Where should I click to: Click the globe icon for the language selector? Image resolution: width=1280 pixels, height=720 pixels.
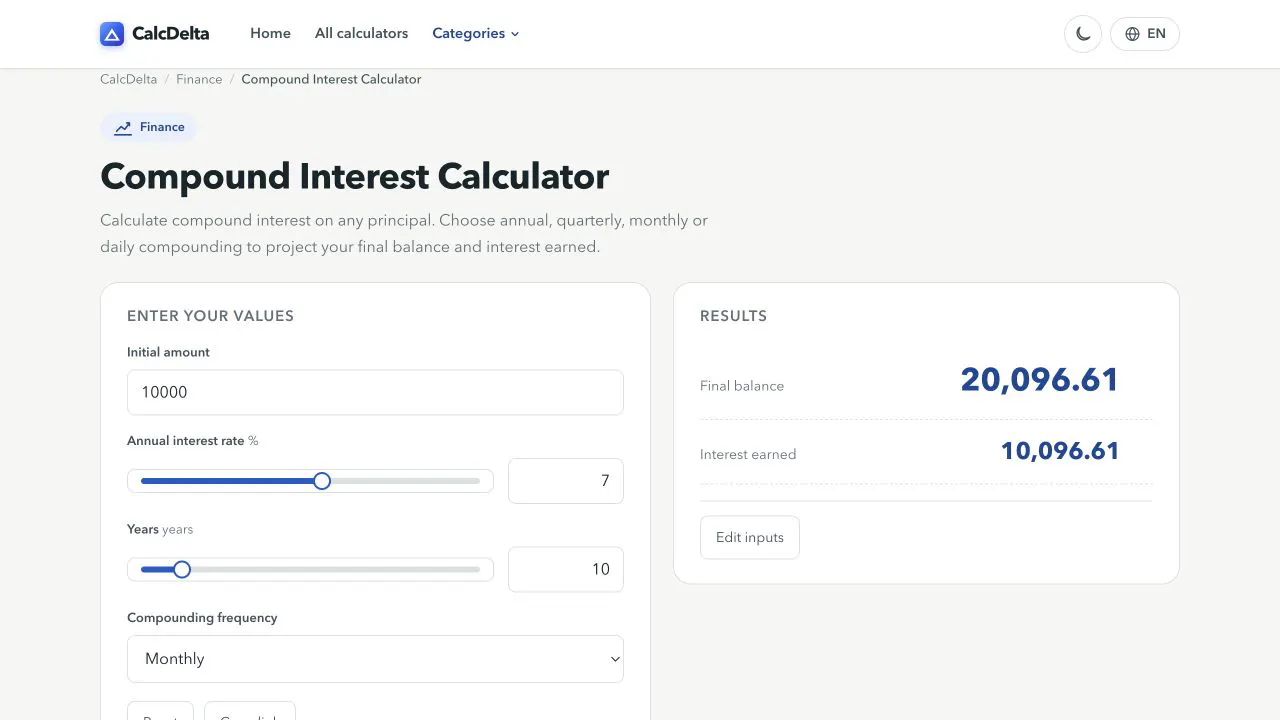coord(1132,34)
